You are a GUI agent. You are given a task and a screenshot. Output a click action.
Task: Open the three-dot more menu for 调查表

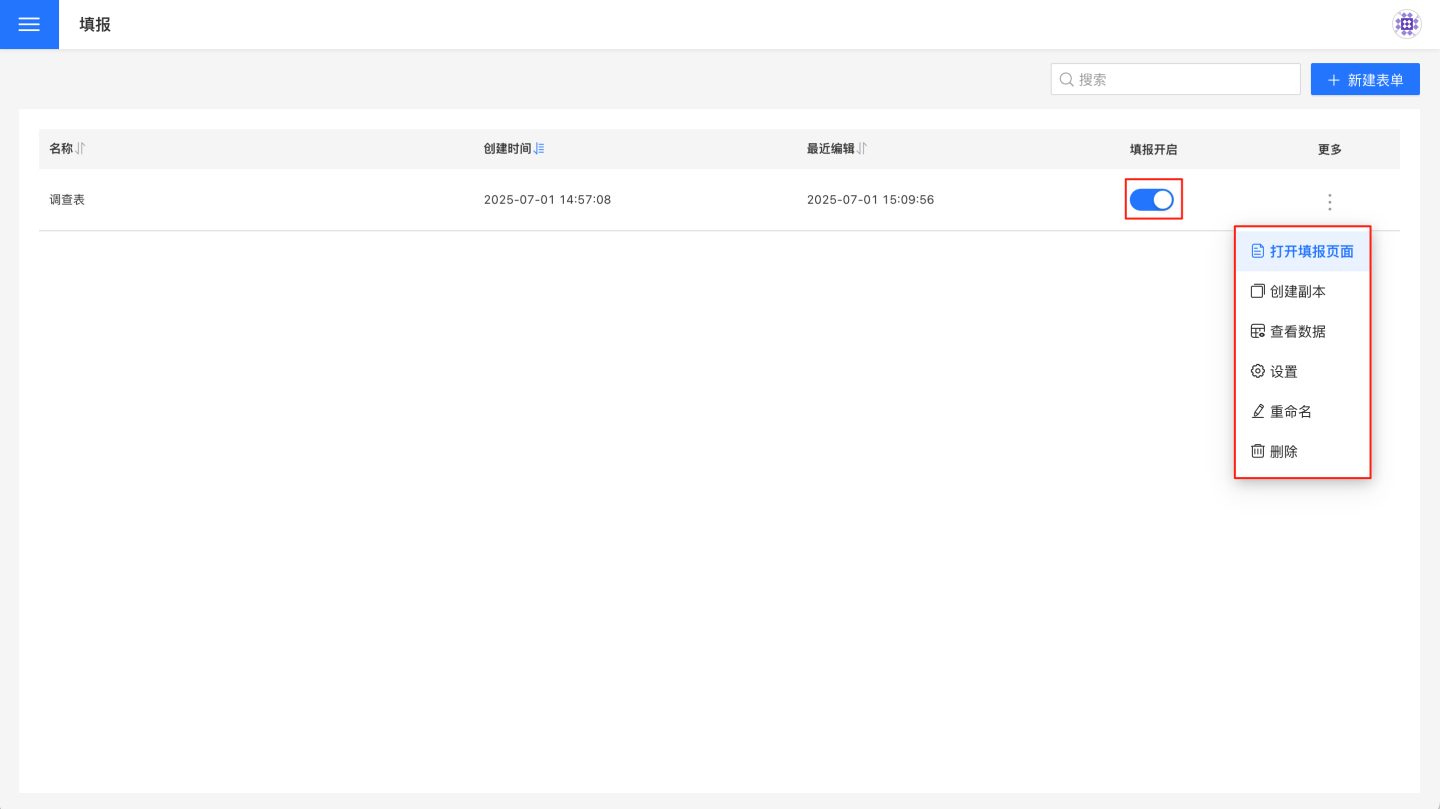pyautogui.click(x=1329, y=202)
